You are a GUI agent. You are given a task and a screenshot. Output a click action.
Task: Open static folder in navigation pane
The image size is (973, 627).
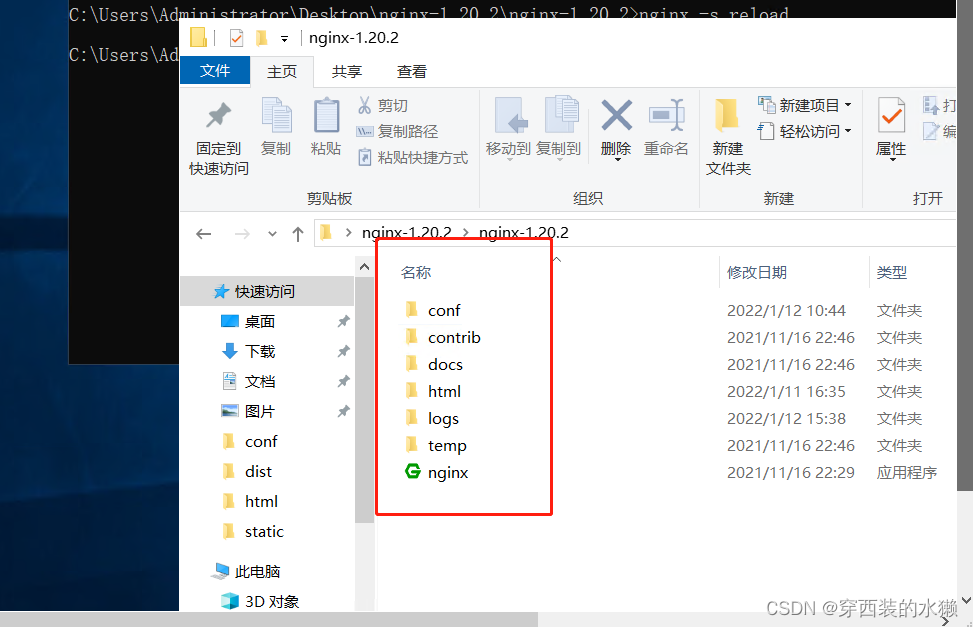(x=264, y=531)
